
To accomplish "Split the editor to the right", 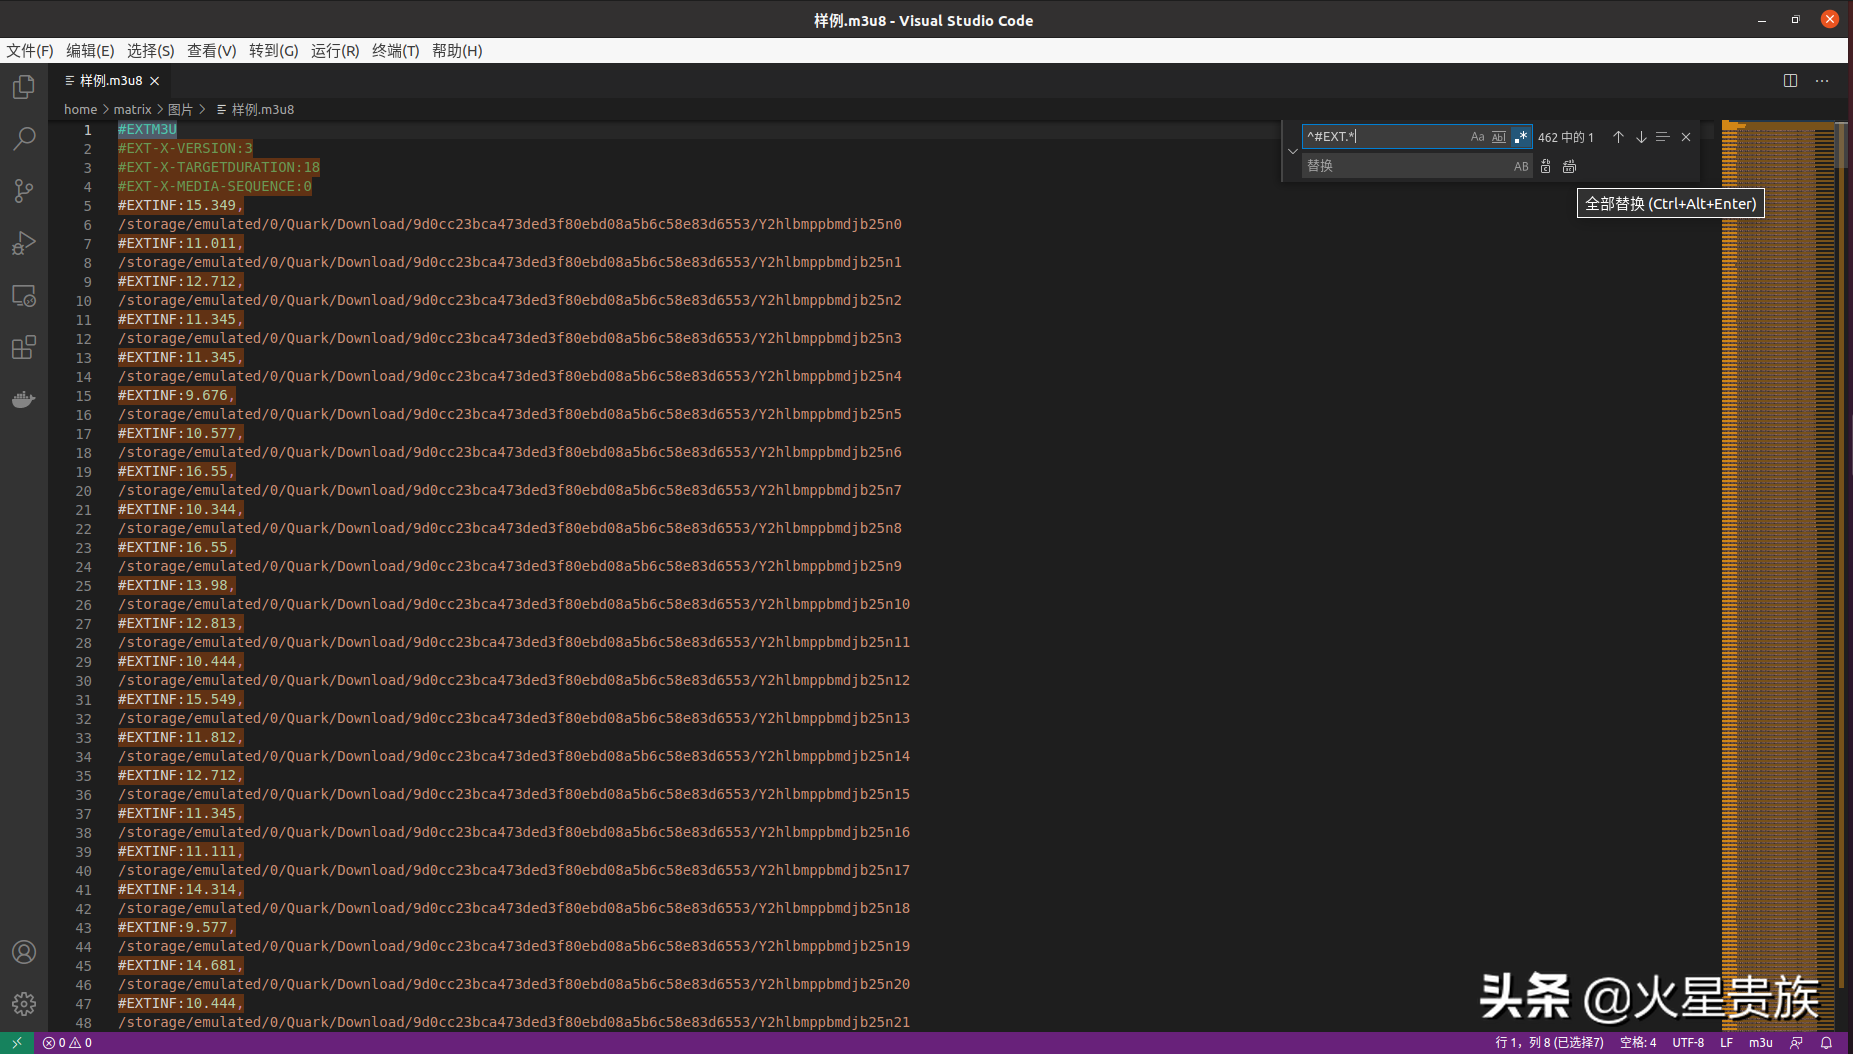I will [x=1790, y=81].
